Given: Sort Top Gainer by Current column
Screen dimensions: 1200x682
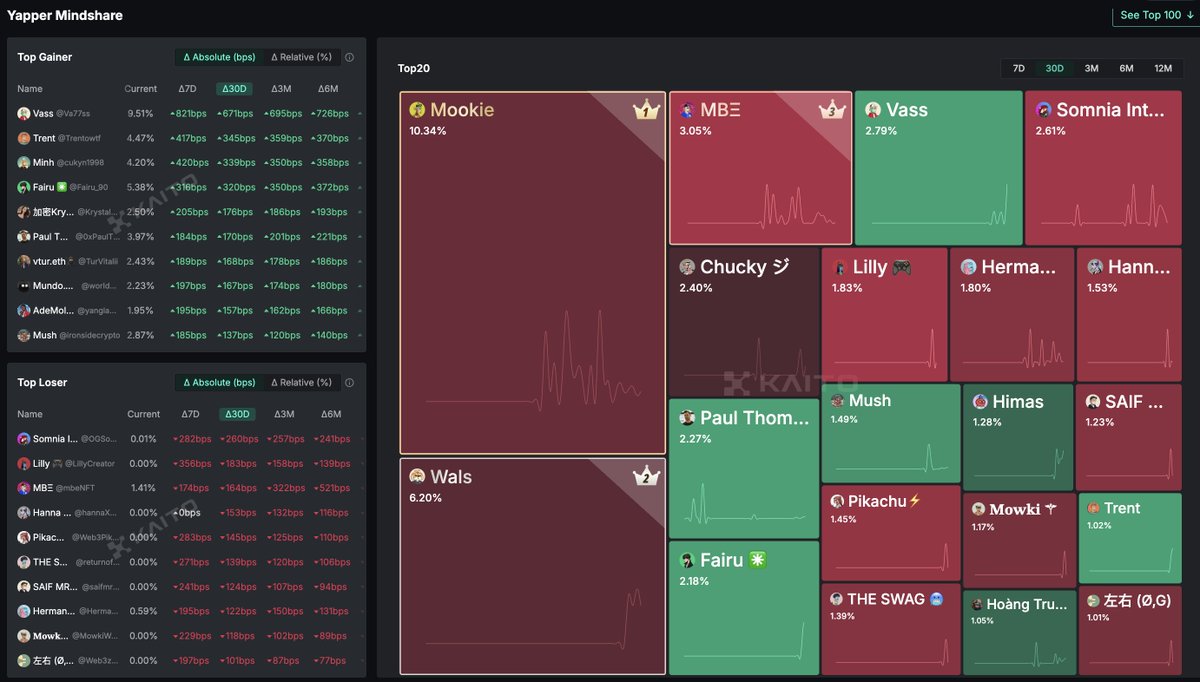Looking at the screenshot, I should 141,89.
